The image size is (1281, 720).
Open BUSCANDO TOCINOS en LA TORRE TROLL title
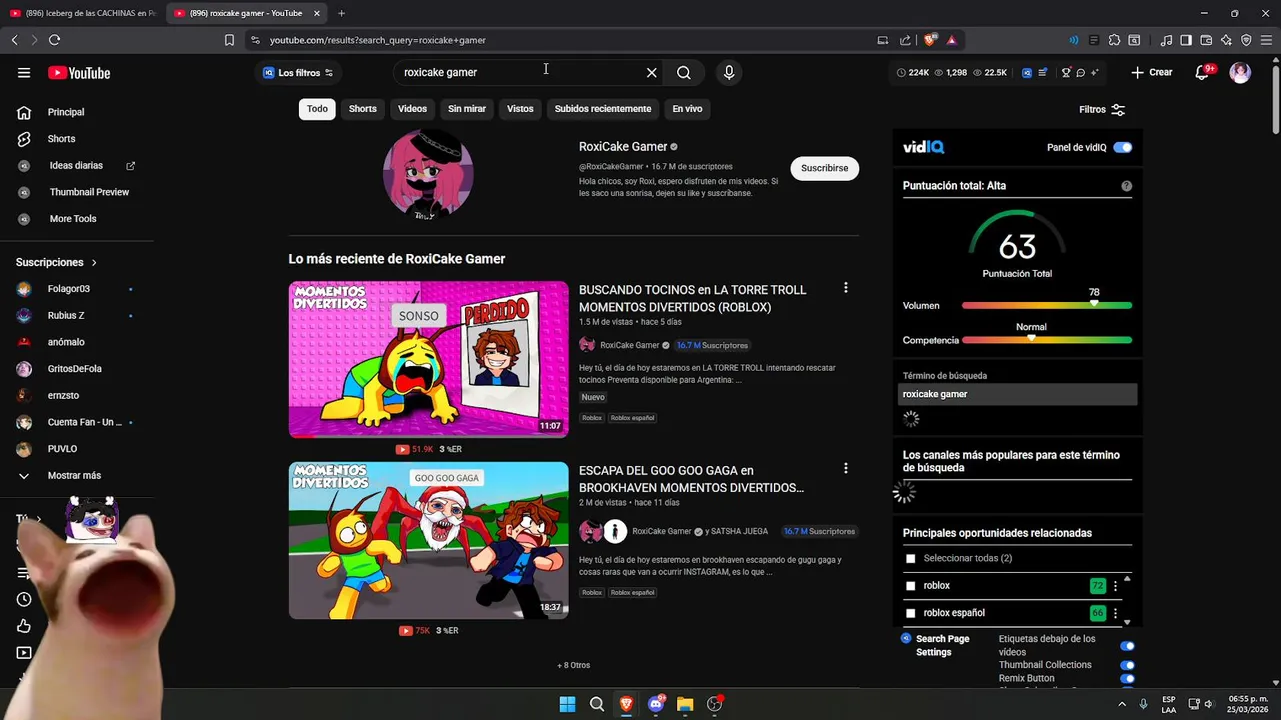point(692,298)
